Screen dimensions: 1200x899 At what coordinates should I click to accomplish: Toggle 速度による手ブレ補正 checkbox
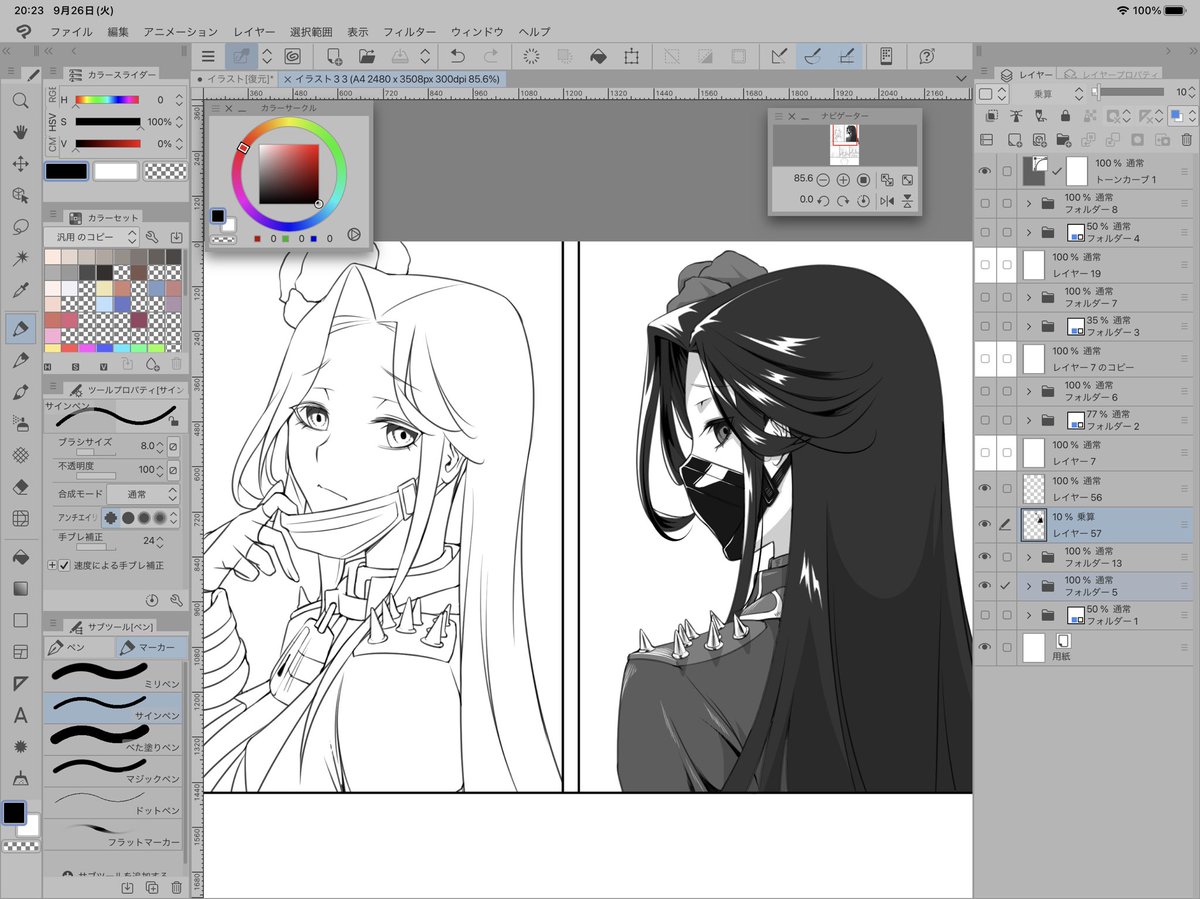(65, 565)
